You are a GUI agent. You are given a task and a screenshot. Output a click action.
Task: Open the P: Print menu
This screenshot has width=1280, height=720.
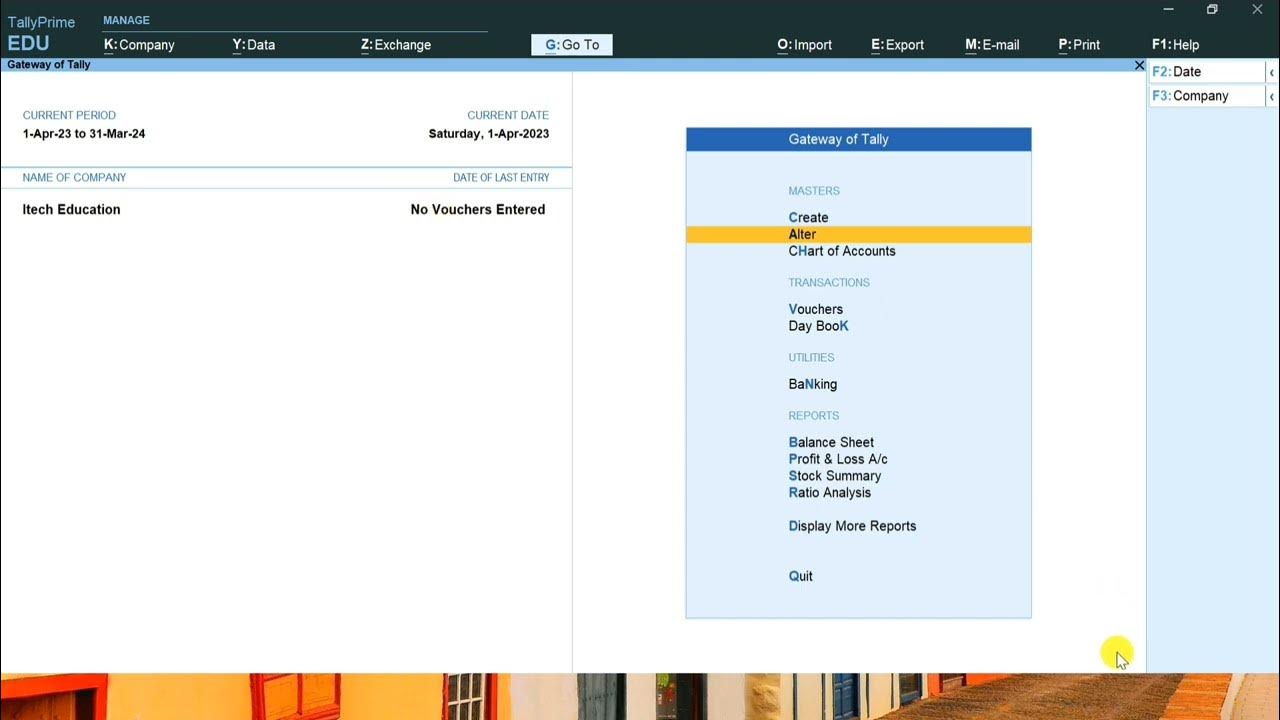coord(1079,45)
